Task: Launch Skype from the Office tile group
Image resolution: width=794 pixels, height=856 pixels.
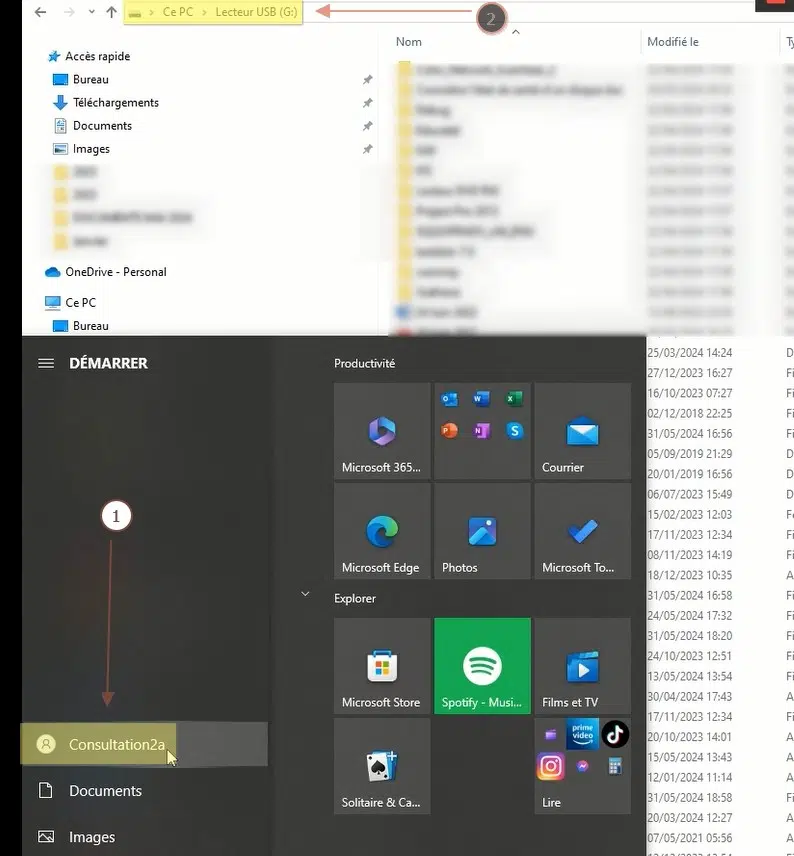Action: pos(514,431)
